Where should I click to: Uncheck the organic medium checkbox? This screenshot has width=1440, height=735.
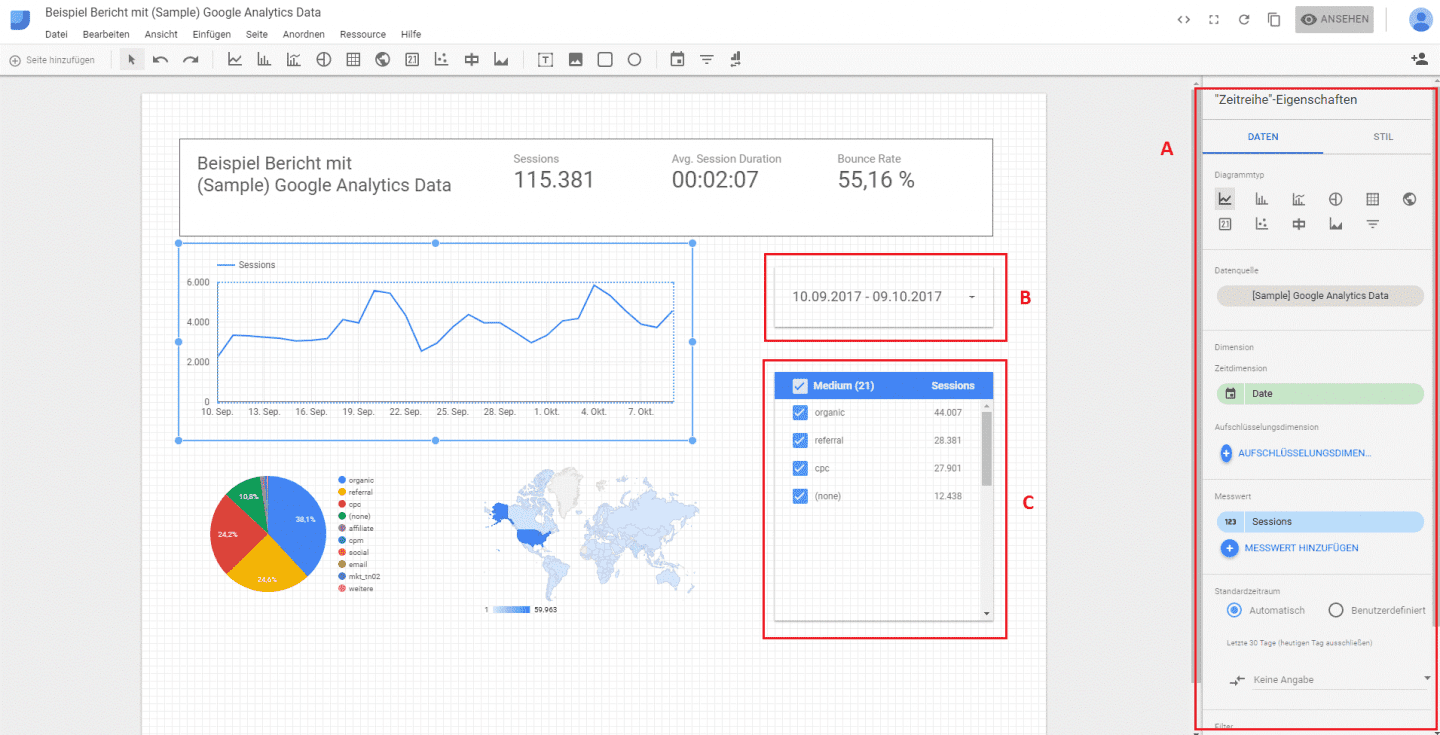coord(800,412)
